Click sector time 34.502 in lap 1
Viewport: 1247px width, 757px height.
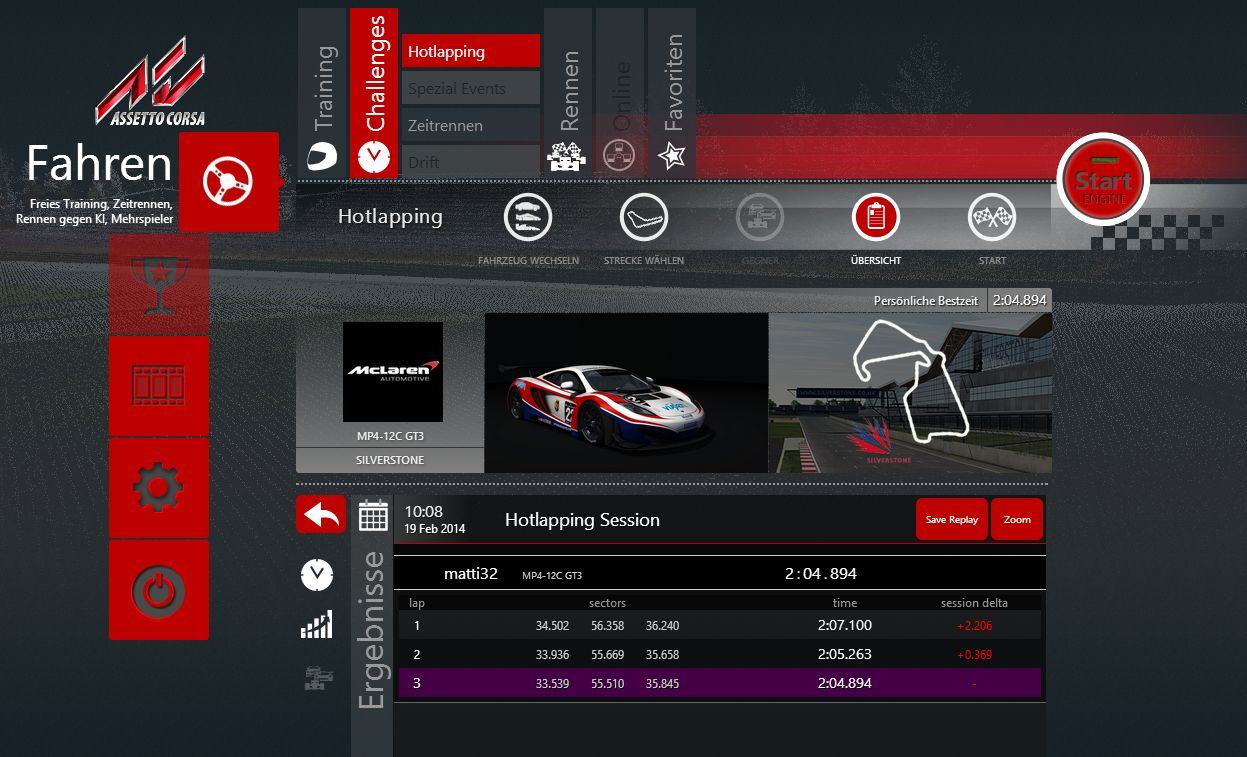click(552, 626)
